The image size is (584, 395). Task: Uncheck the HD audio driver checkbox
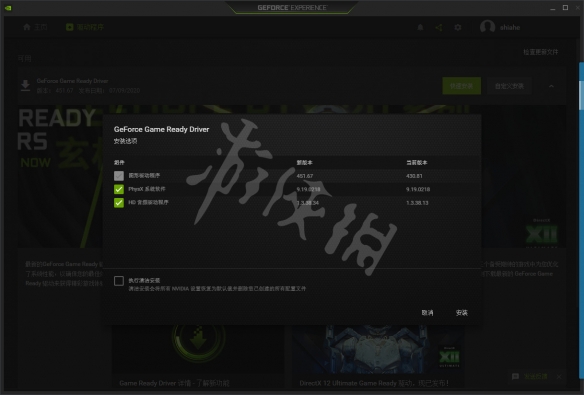click(119, 203)
